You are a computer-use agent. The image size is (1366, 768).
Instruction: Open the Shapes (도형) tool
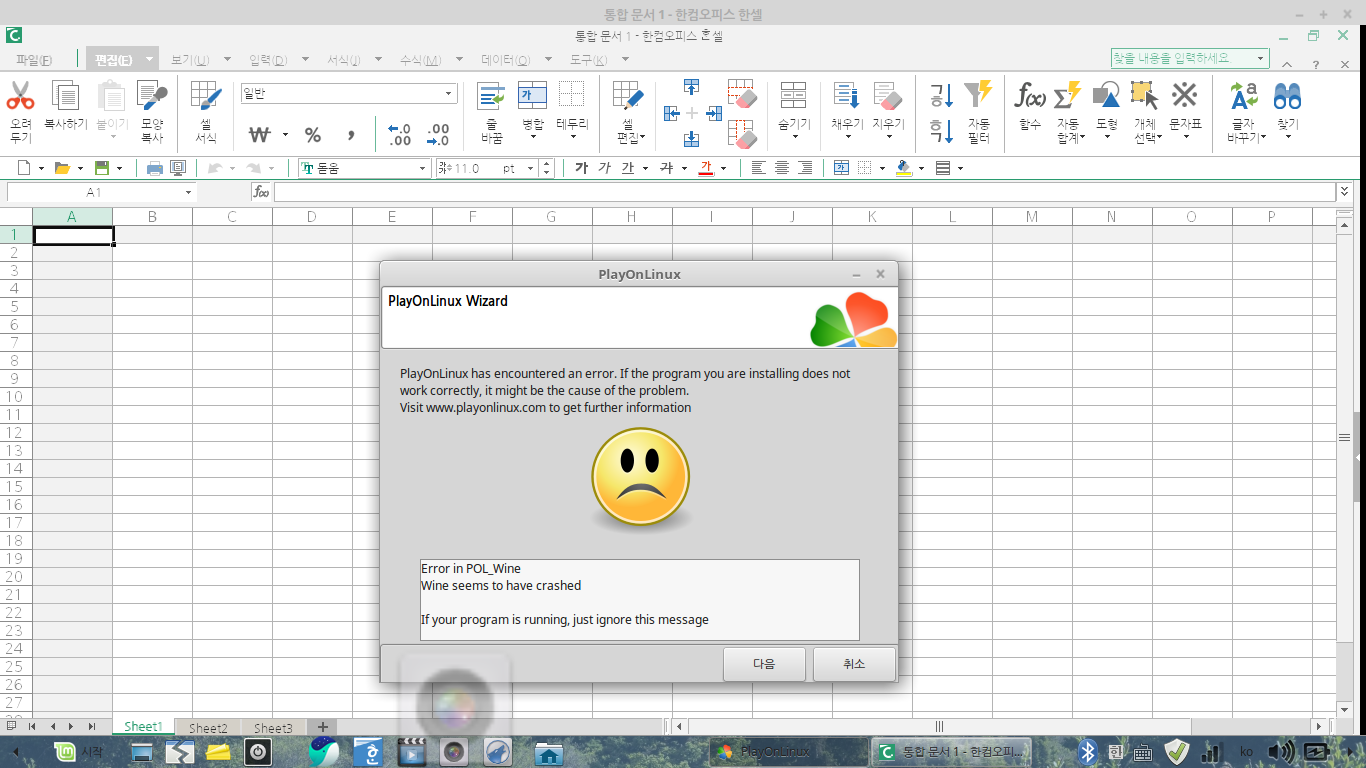pos(1106,96)
